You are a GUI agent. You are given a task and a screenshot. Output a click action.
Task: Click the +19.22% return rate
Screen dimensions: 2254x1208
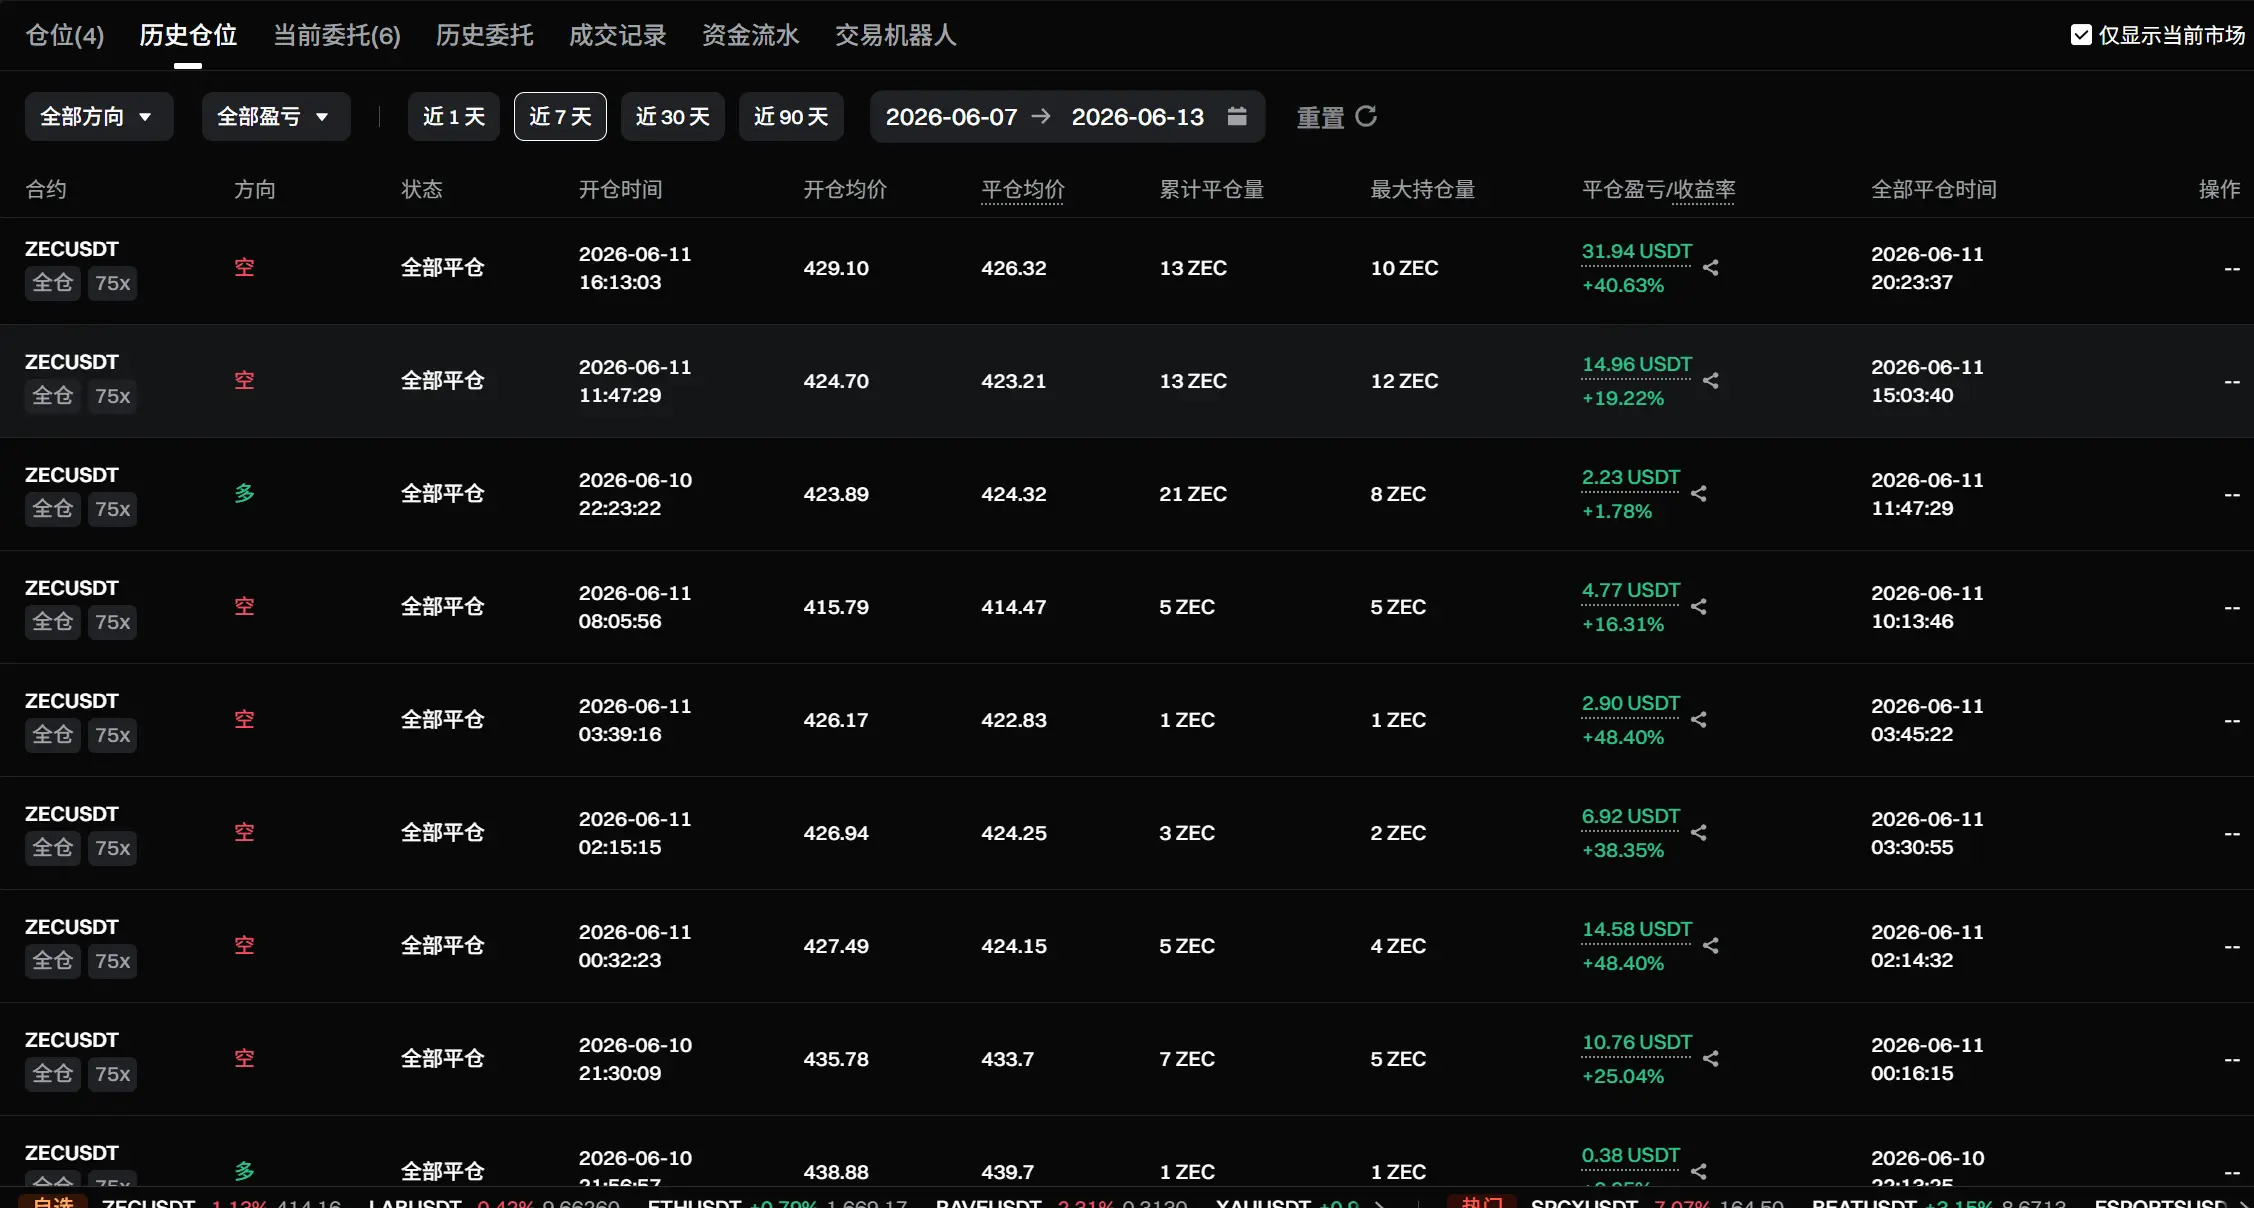[x=1623, y=399]
